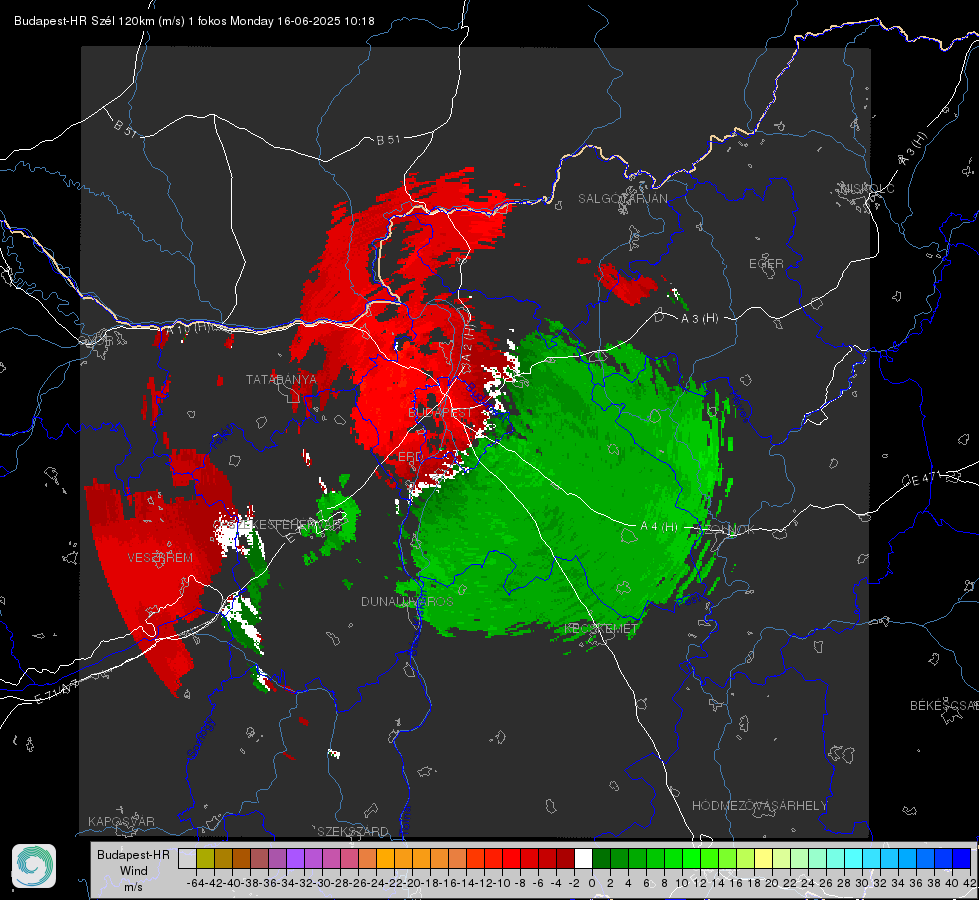Click the E 71 route label in the lower left
This screenshot has height=900, width=979.
pos(57,690)
